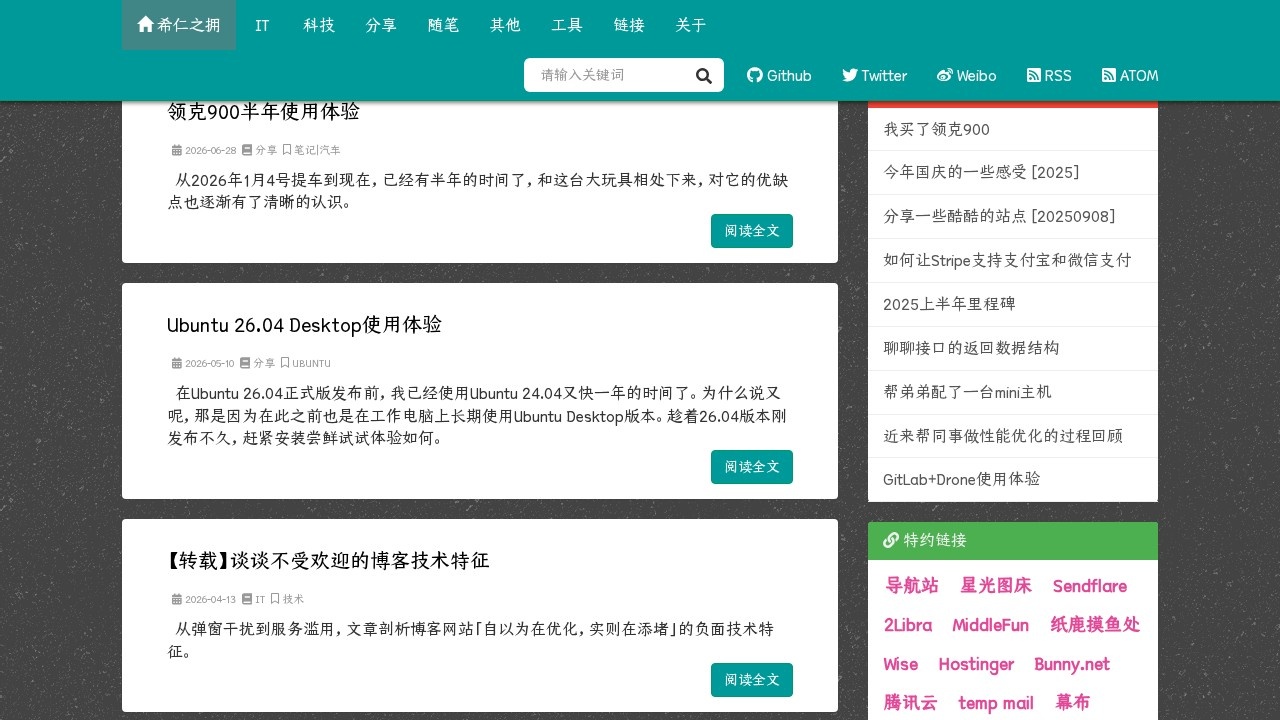Screen dimensions: 1280x720
Task: Open the 关于 navigation item
Action: (x=691, y=25)
